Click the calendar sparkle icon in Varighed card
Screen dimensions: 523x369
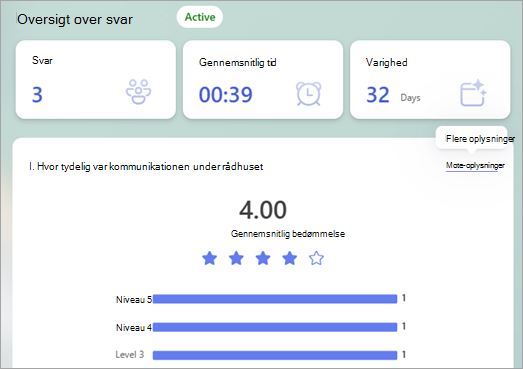pyautogui.click(x=473, y=93)
